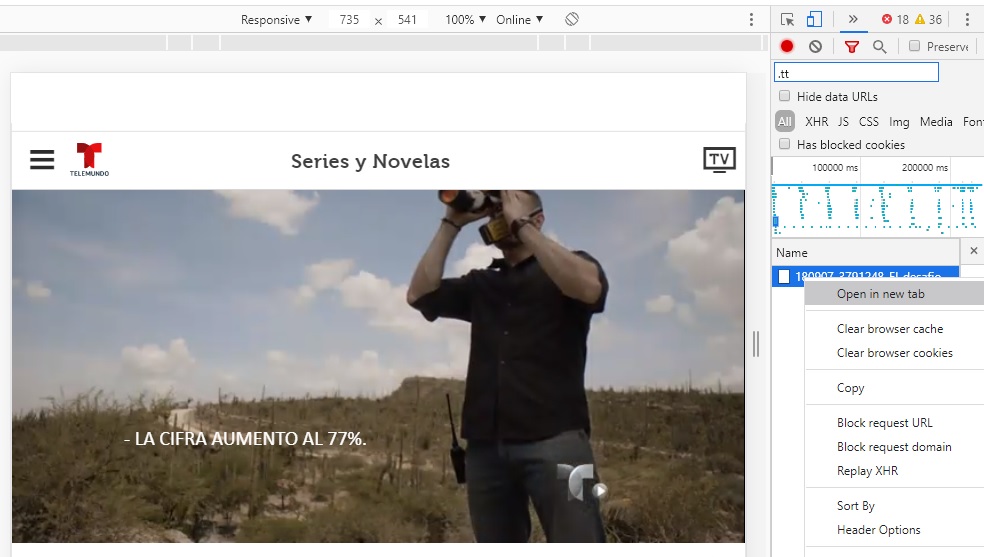Toggle the network filter funnel icon

(852, 46)
